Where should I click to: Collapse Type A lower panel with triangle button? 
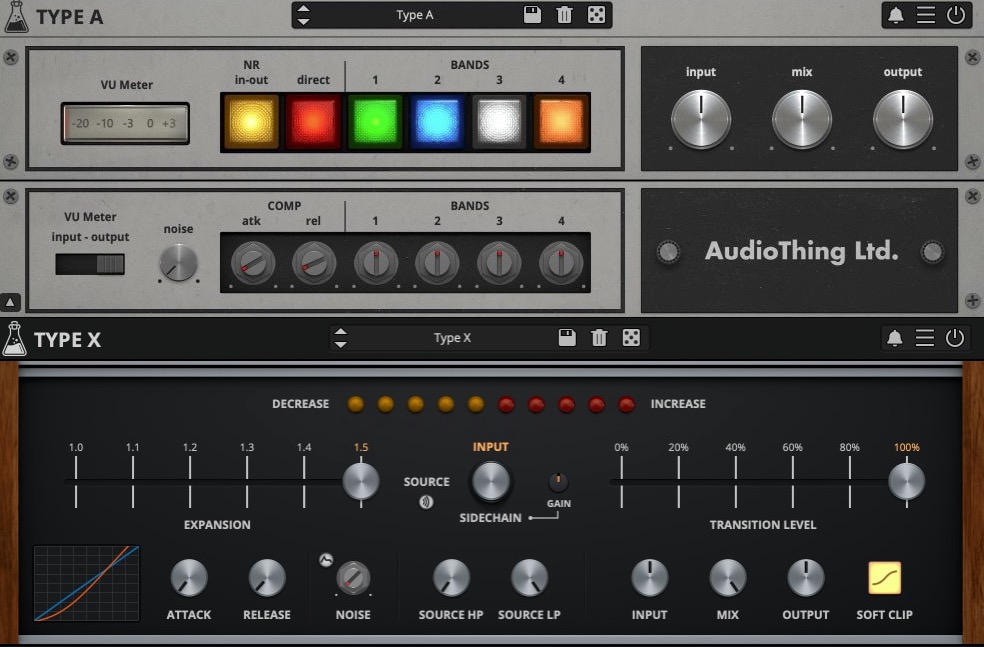click(11, 302)
